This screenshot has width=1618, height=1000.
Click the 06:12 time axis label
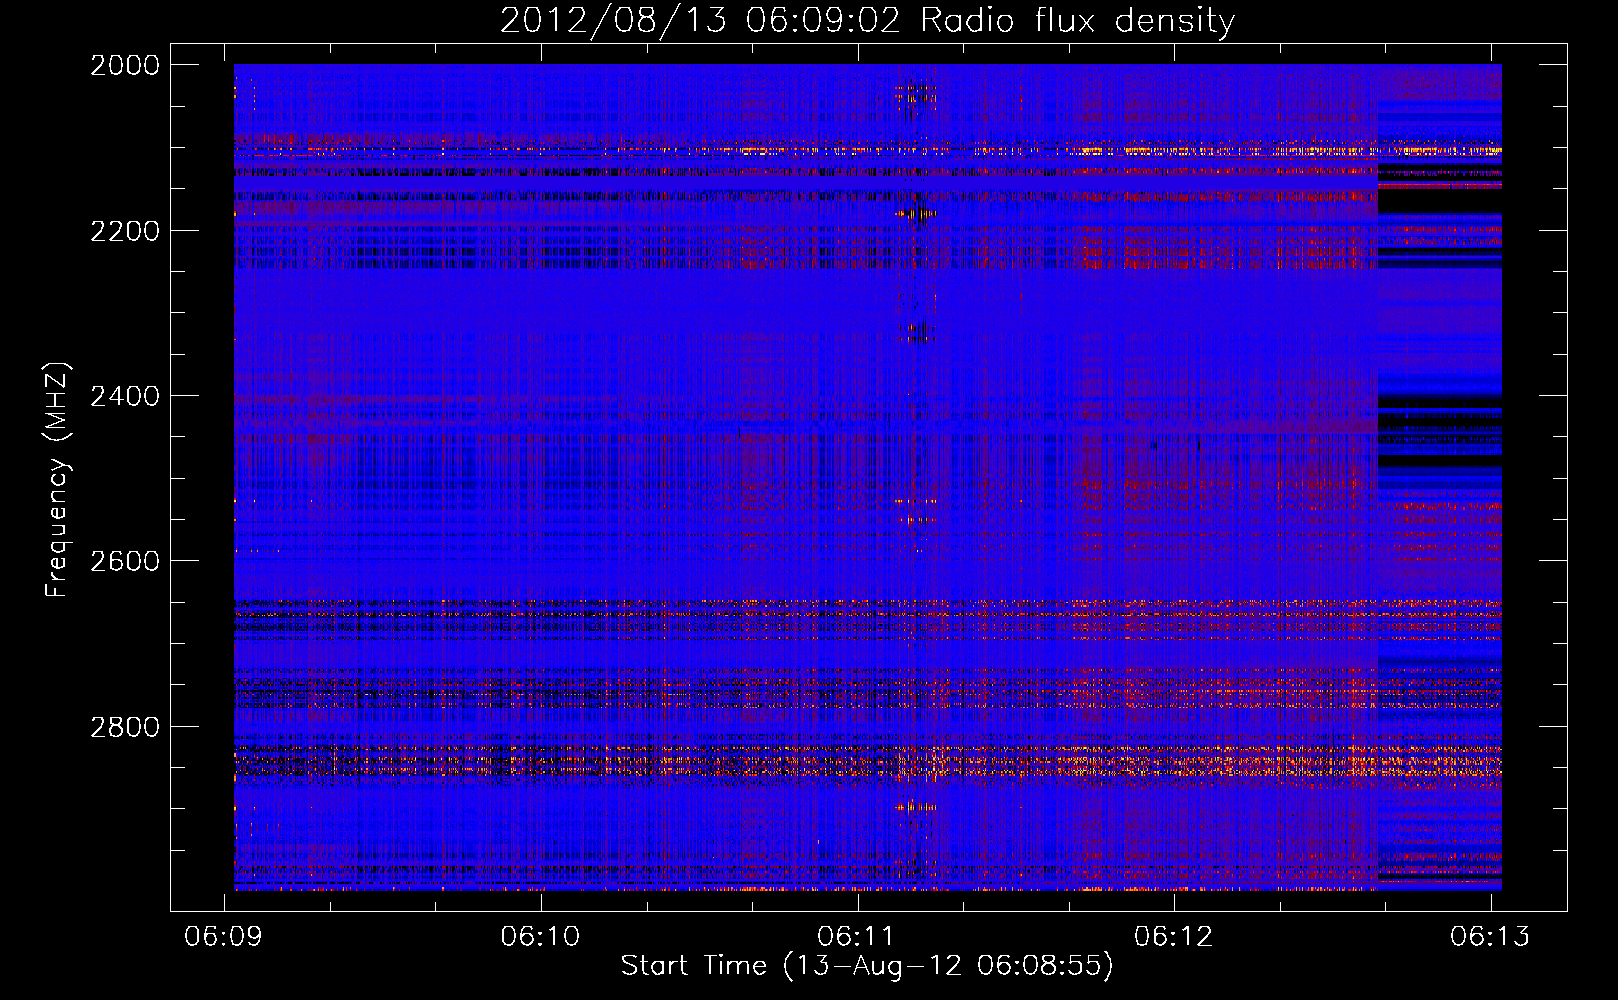click(1174, 936)
